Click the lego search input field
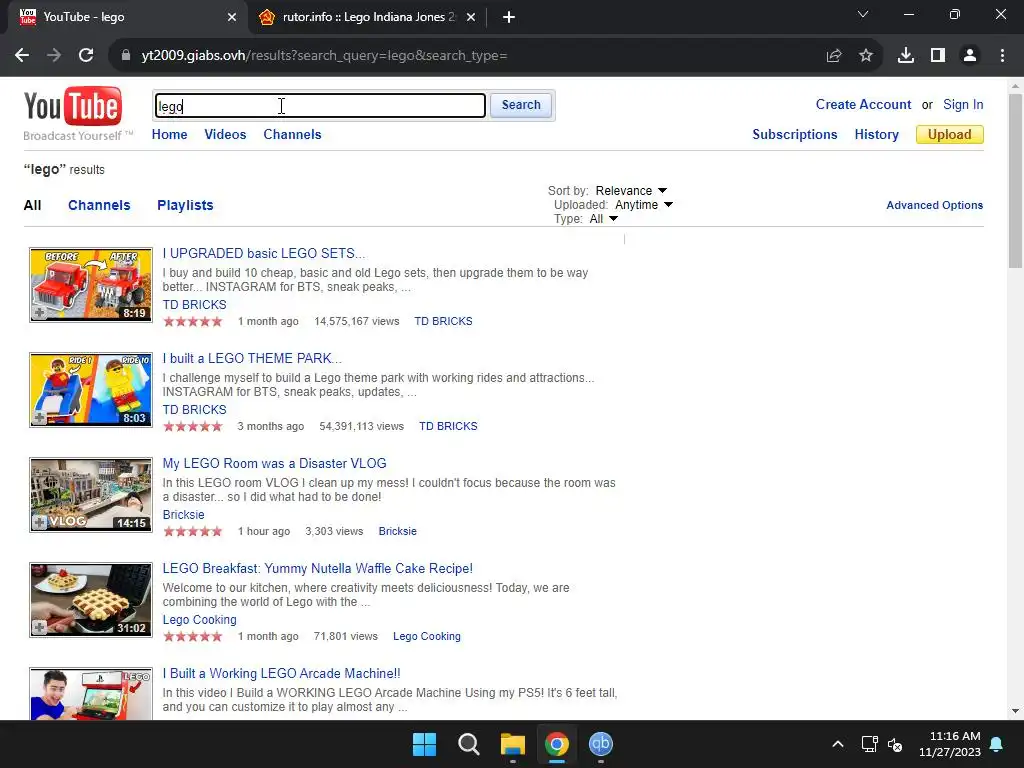1024x768 pixels. click(x=320, y=106)
